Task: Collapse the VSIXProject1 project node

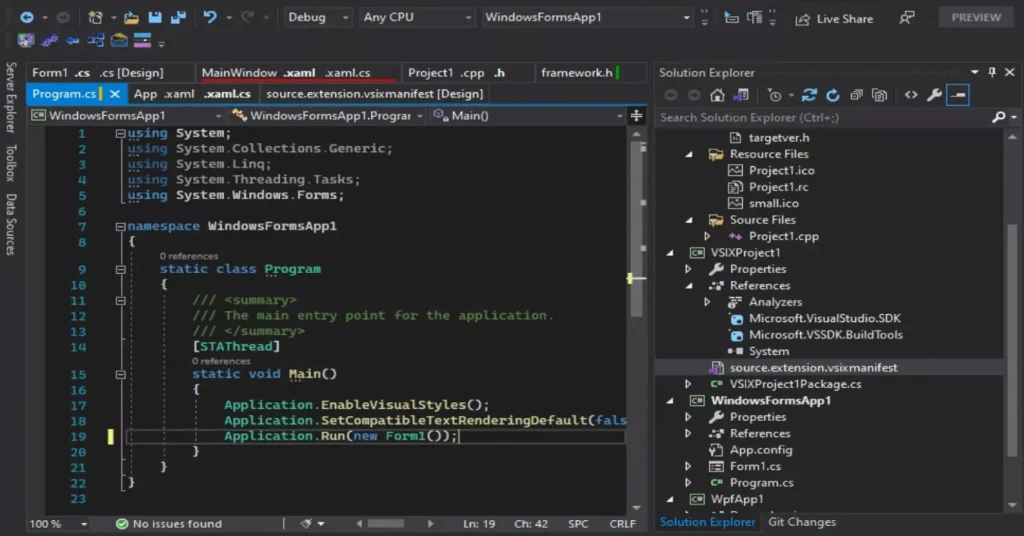Action: pyautogui.click(x=670, y=253)
